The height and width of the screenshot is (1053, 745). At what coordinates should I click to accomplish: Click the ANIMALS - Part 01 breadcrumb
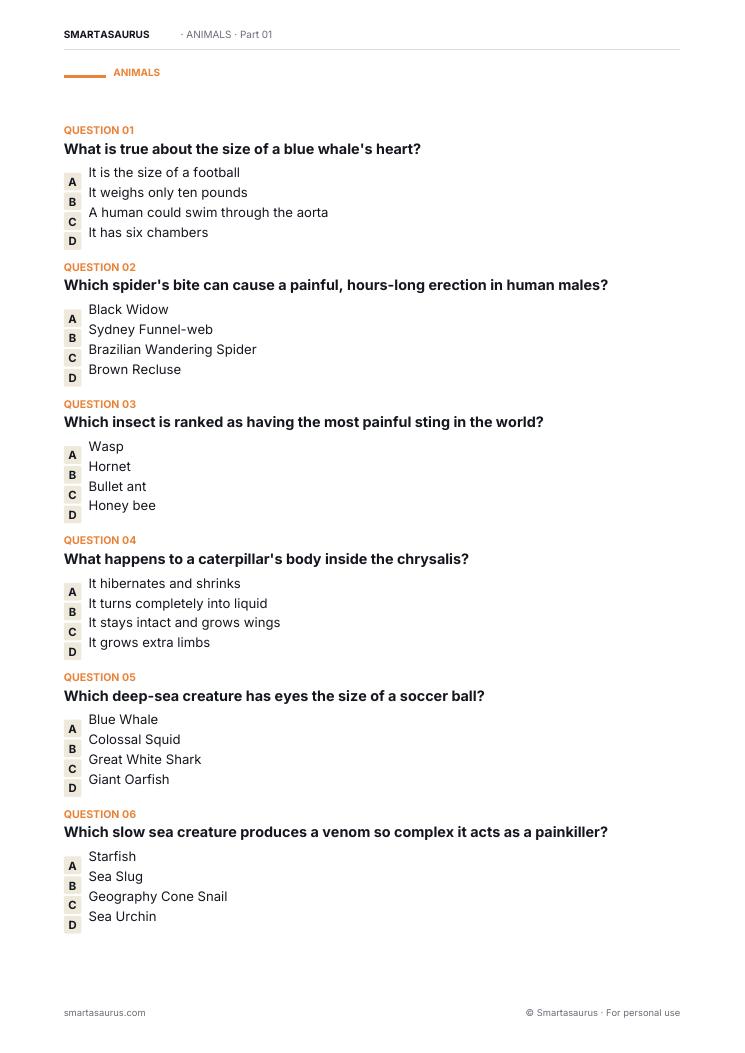coord(226,34)
